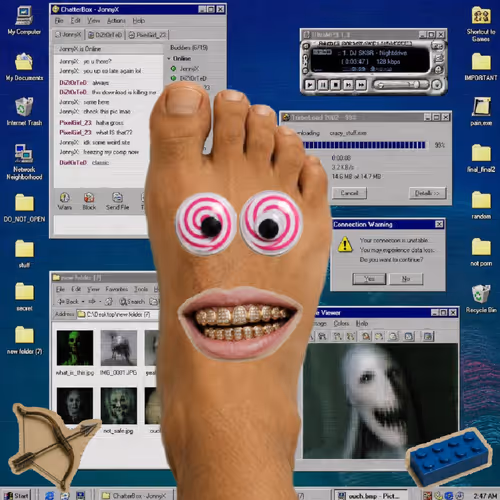Open the pain.exe desktop icon

pos(481,111)
